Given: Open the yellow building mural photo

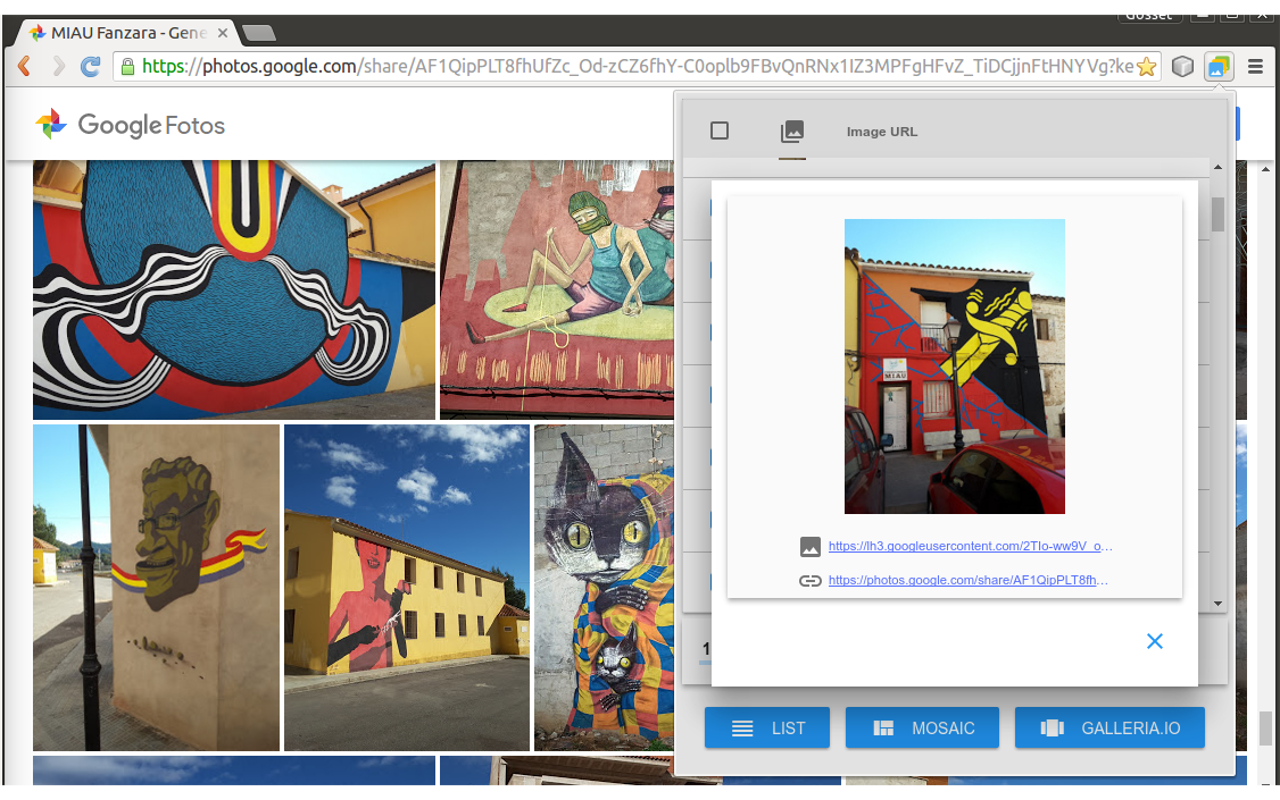Looking at the screenshot, I should point(407,587).
